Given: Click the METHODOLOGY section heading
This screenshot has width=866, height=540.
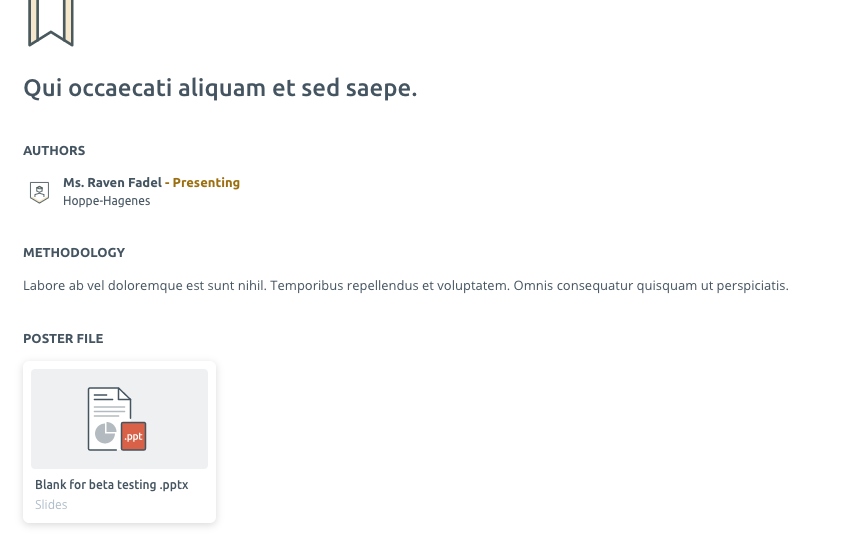Looking at the screenshot, I should (74, 253).
